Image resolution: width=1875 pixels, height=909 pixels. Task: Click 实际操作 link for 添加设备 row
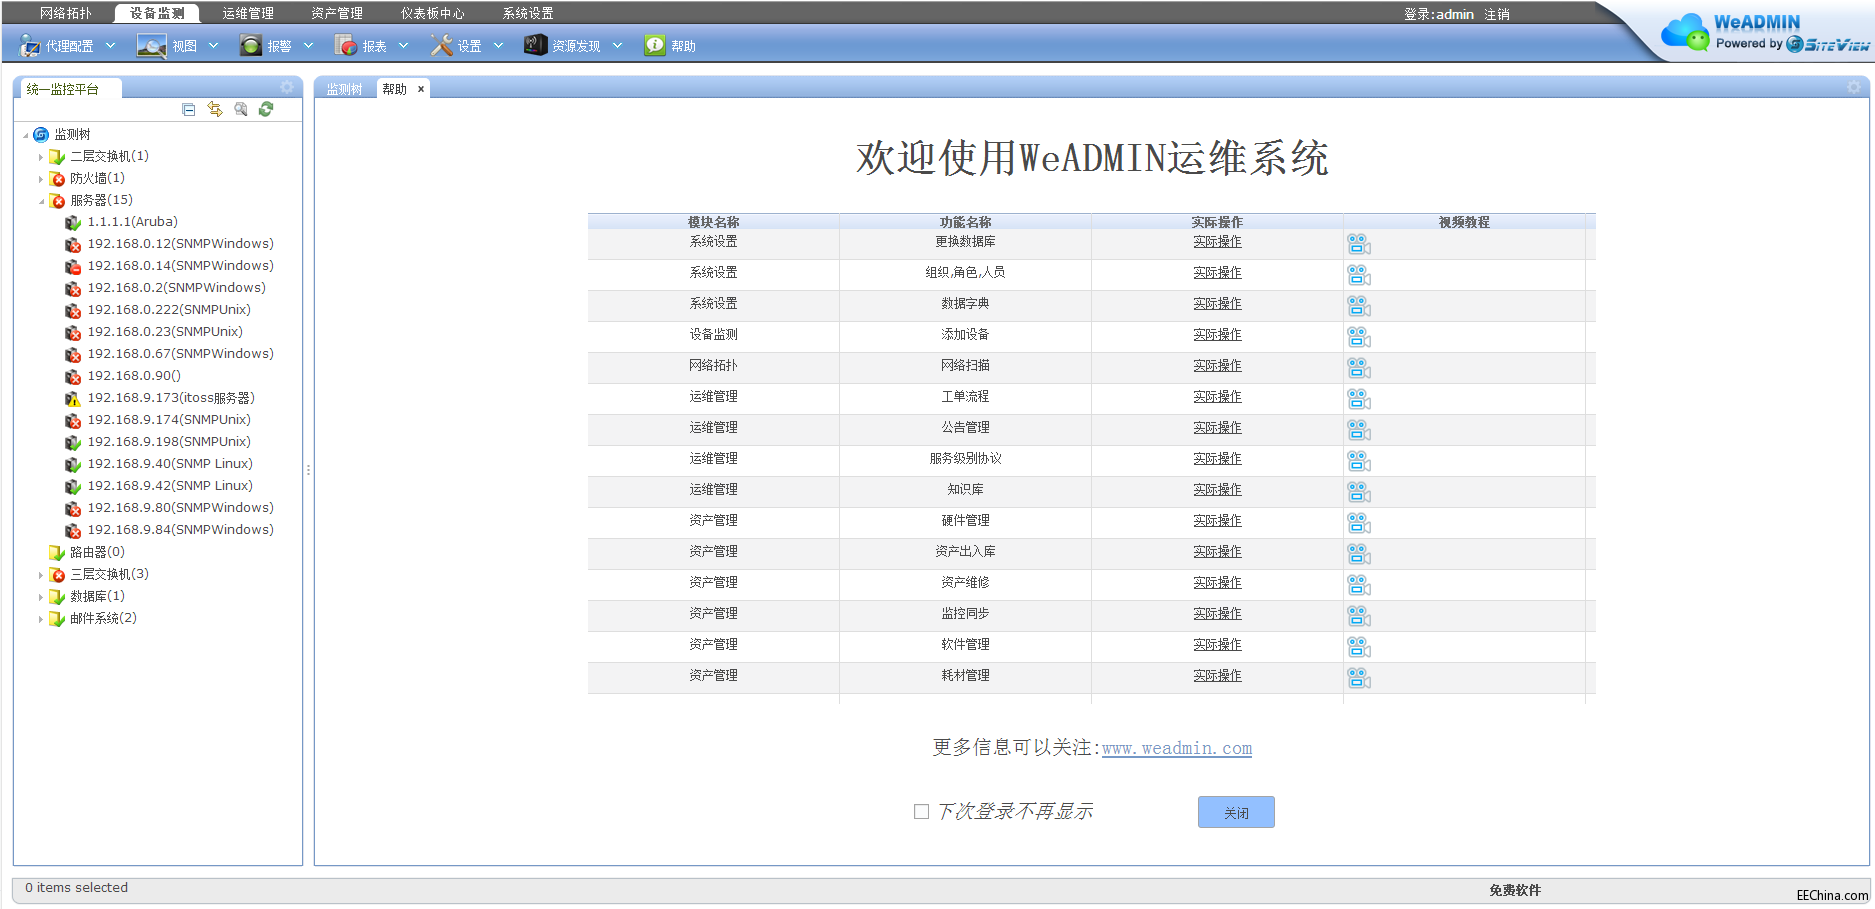[x=1217, y=335]
